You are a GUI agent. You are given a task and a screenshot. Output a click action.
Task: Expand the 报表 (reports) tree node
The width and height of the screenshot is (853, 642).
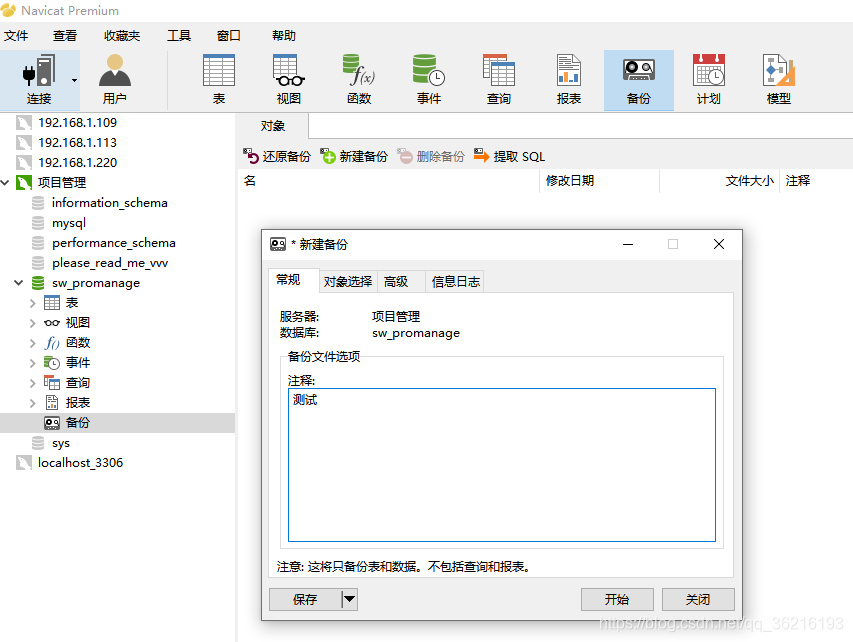point(33,403)
